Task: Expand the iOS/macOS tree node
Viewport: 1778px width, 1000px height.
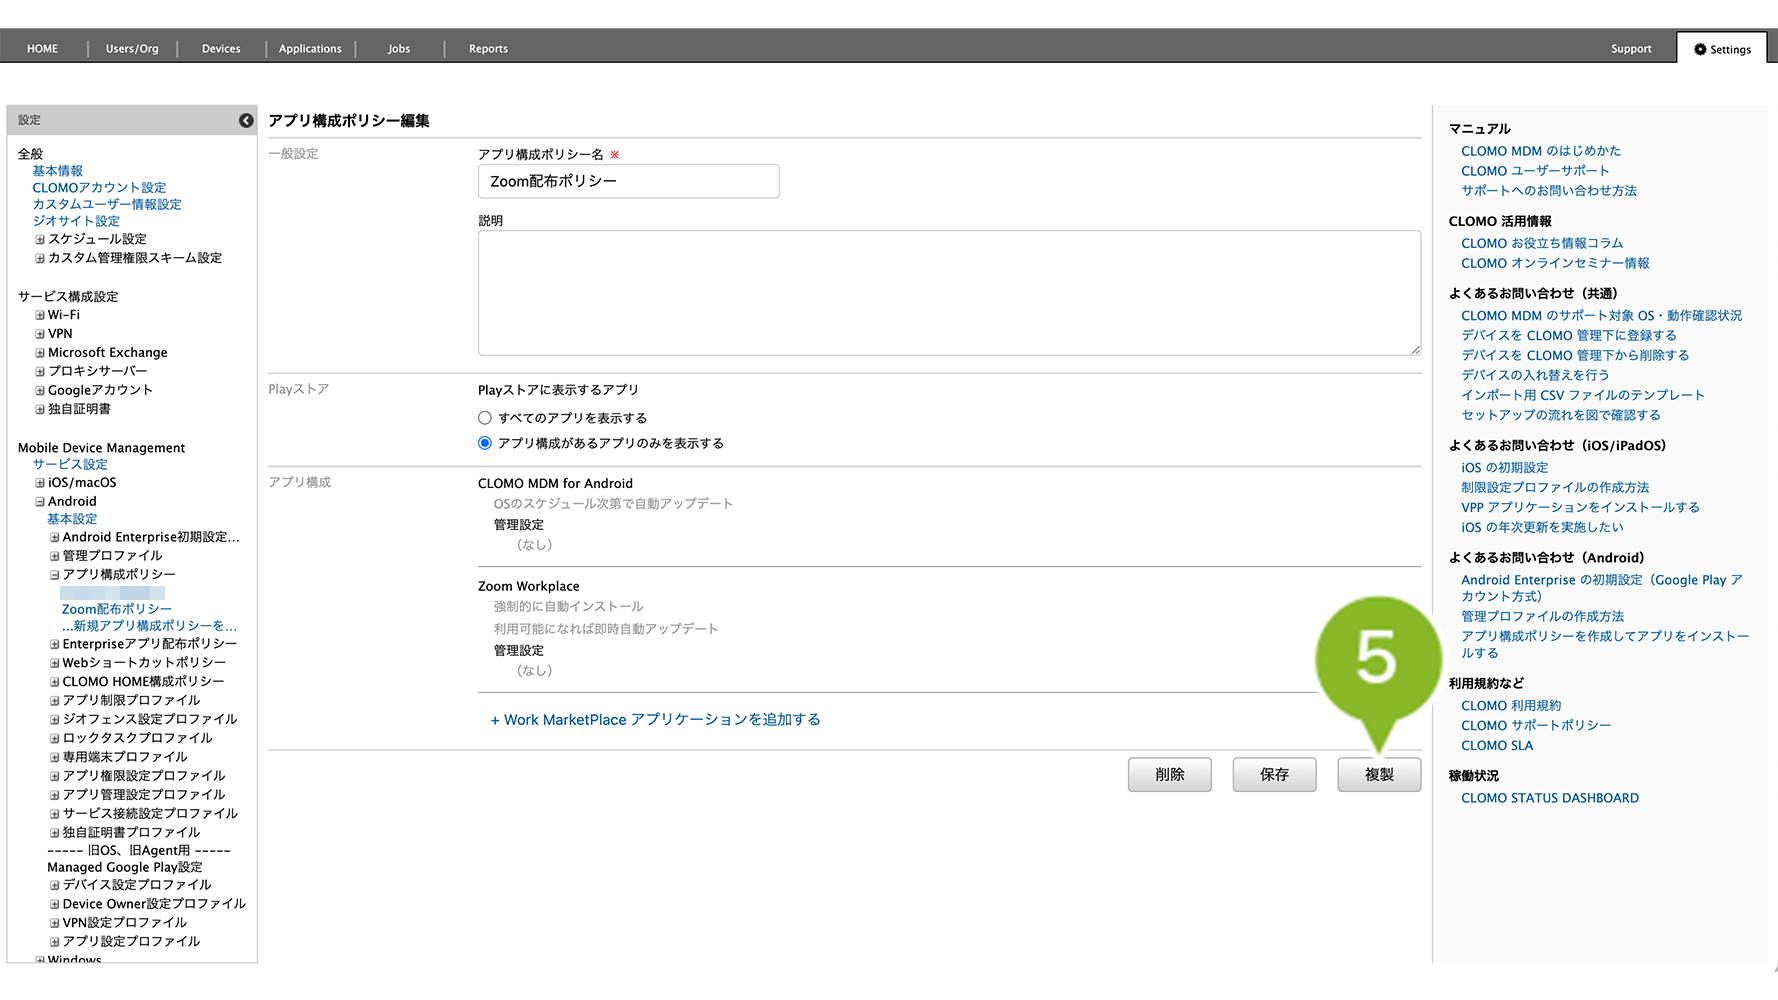Action: 40,483
